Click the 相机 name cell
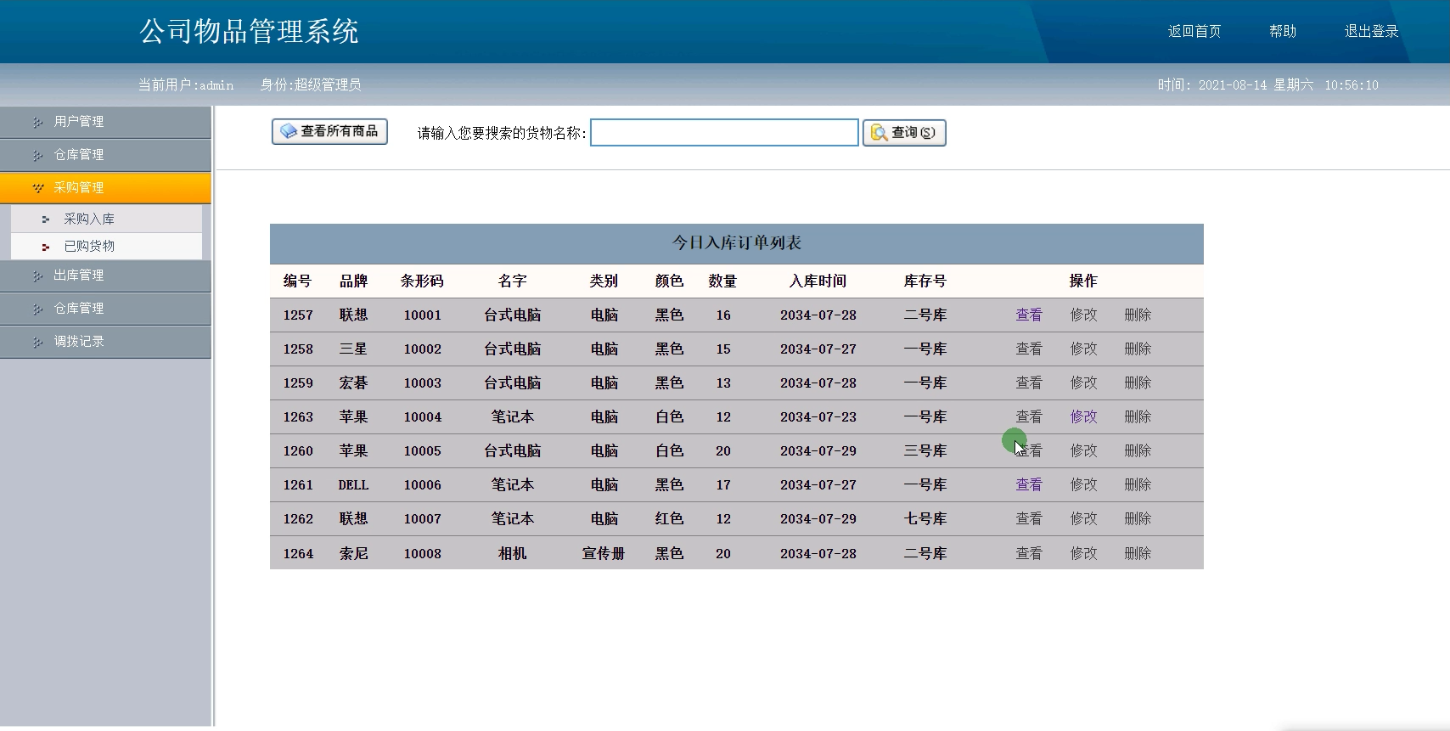The image size is (1450, 731). point(512,554)
